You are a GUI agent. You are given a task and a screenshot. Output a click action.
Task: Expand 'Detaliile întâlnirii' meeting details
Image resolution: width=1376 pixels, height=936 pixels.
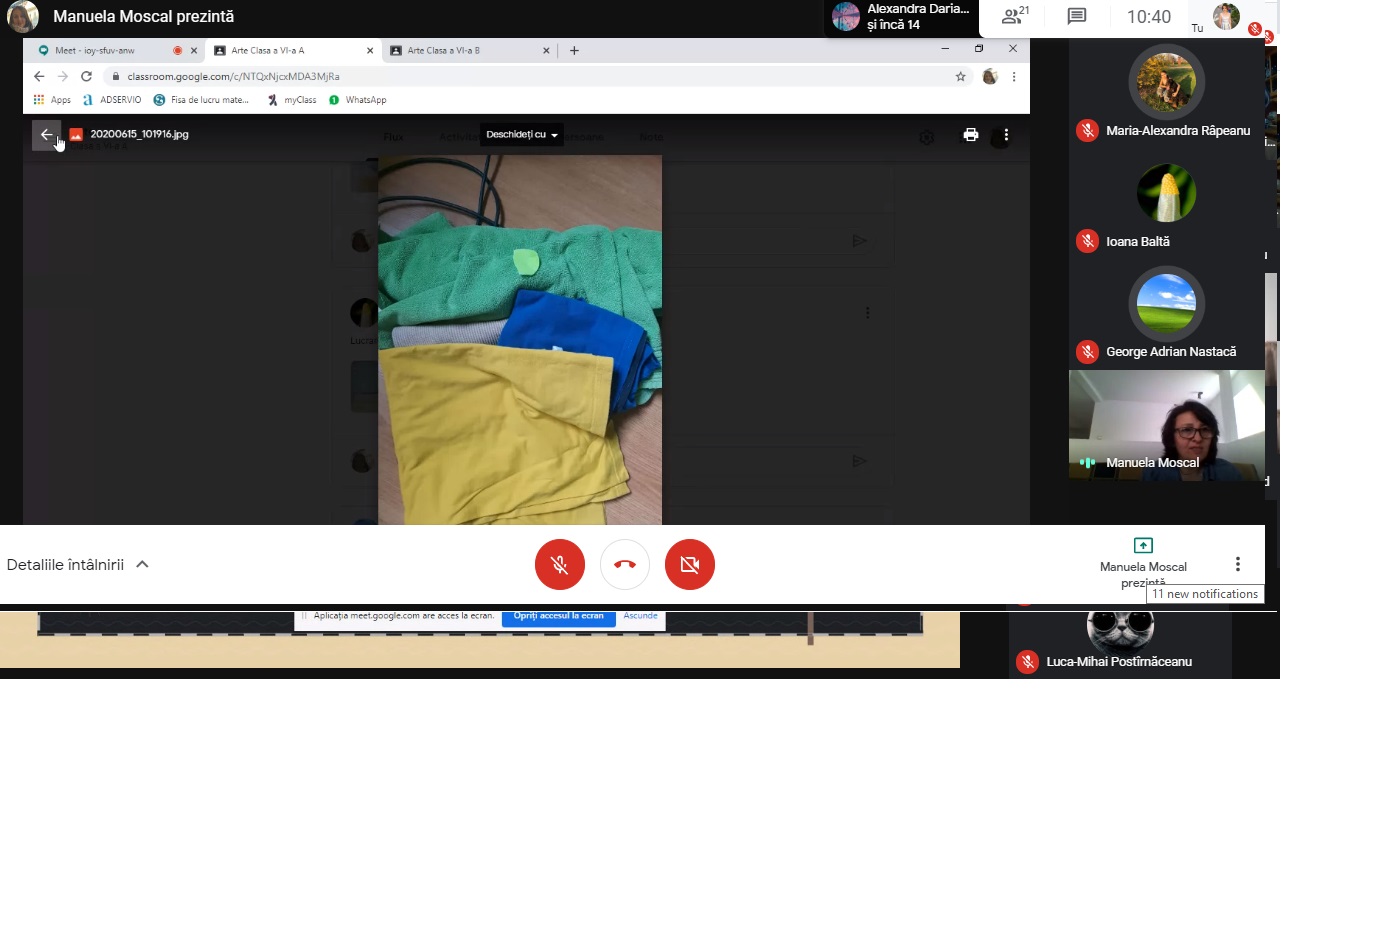tap(78, 565)
